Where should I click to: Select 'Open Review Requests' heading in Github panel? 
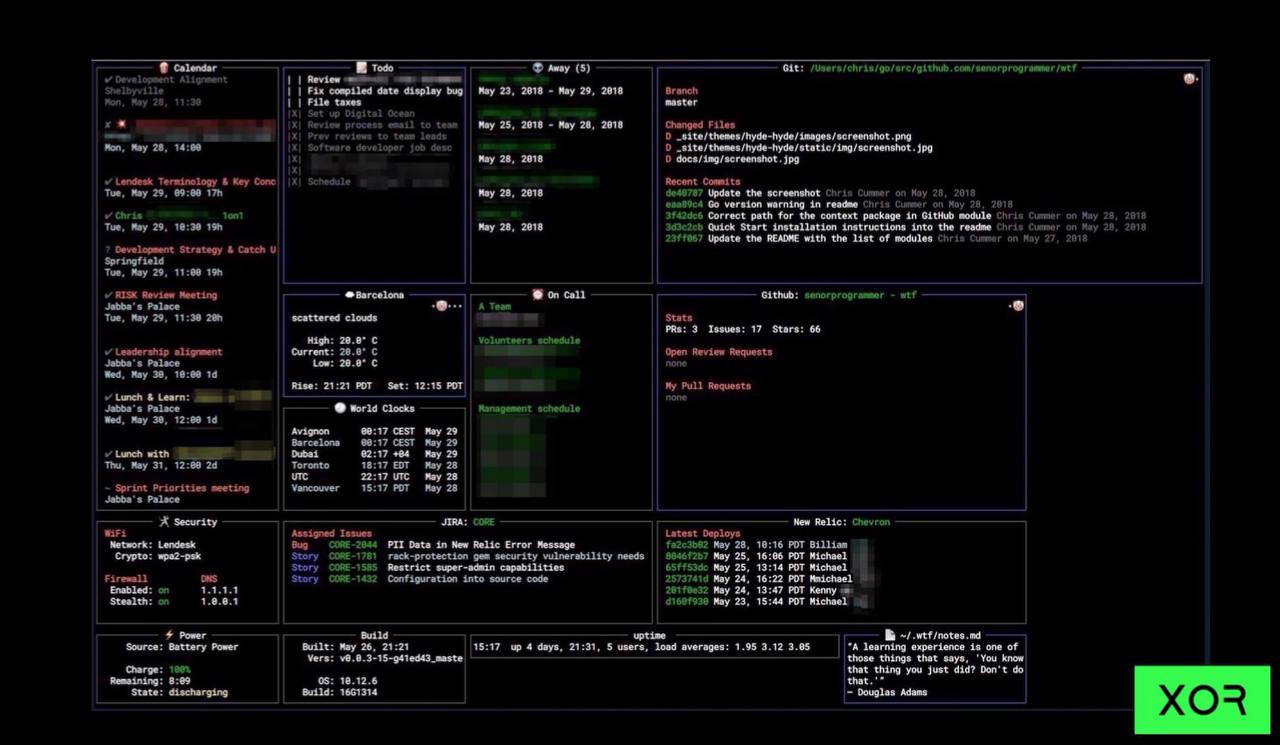point(718,352)
